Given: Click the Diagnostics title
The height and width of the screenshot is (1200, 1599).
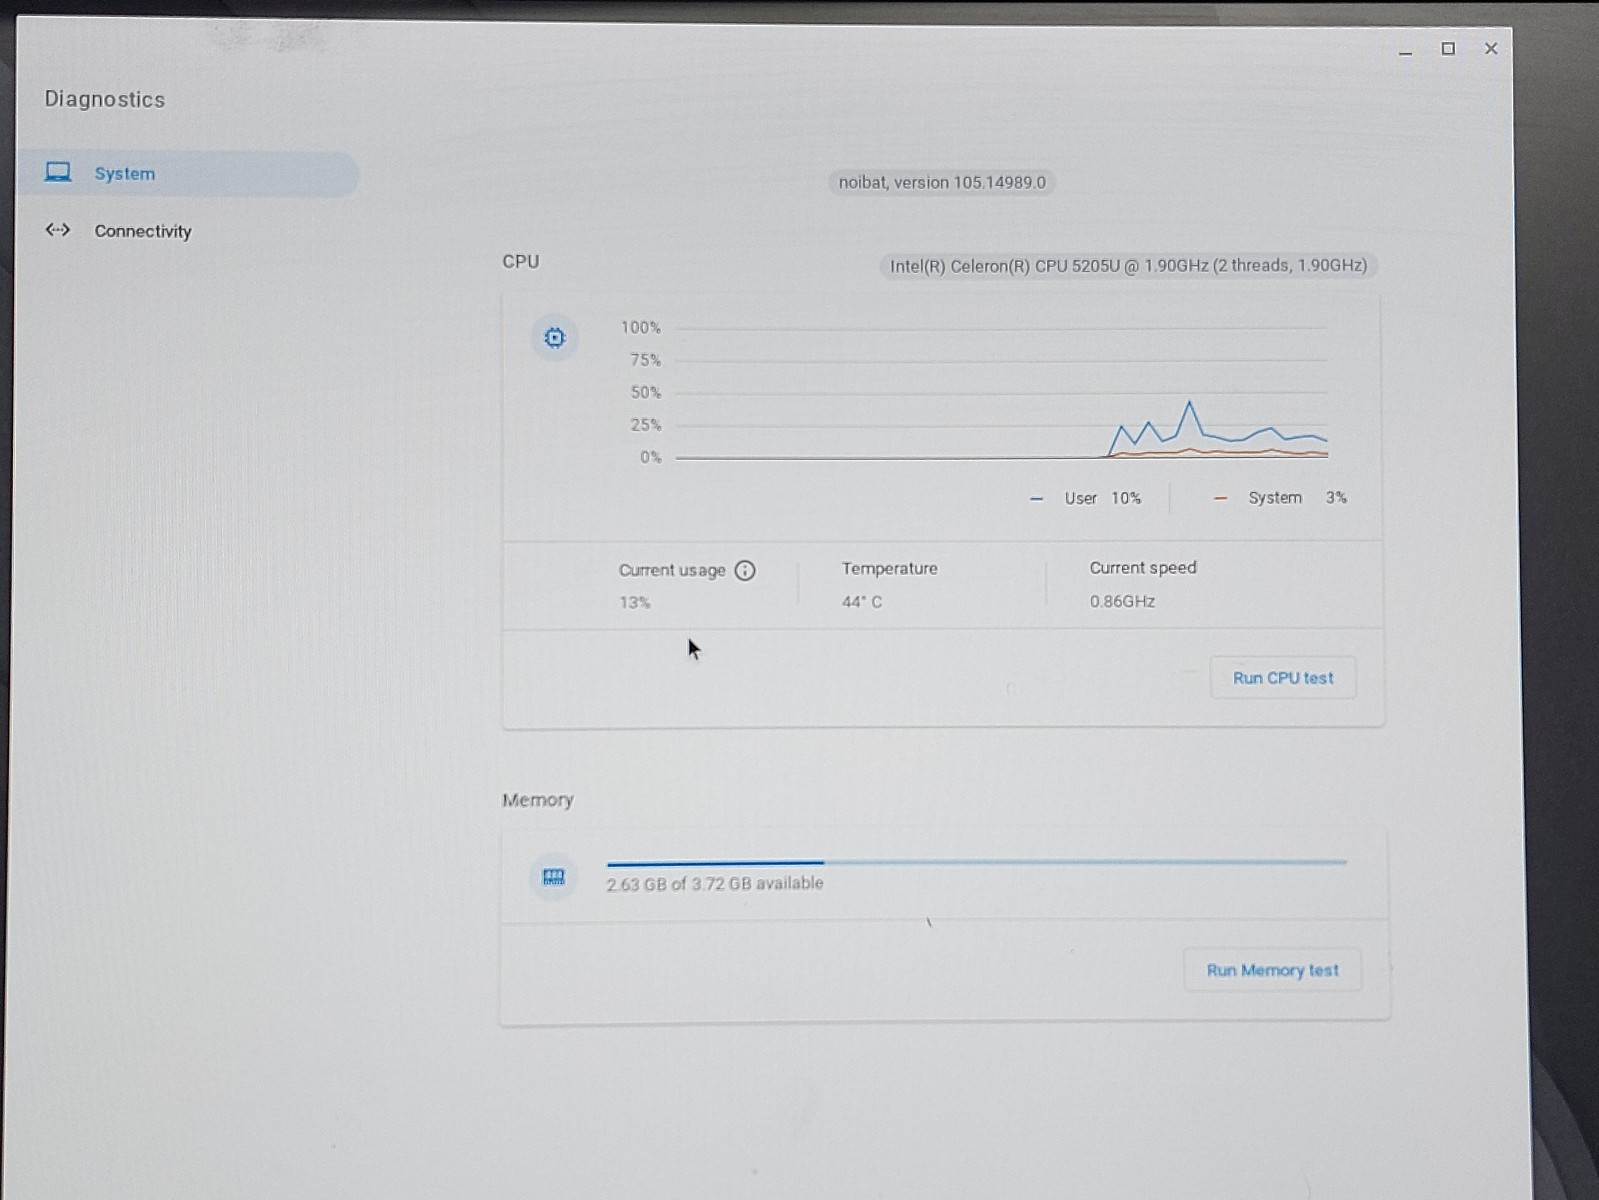Looking at the screenshot, I should coord(105,99).
